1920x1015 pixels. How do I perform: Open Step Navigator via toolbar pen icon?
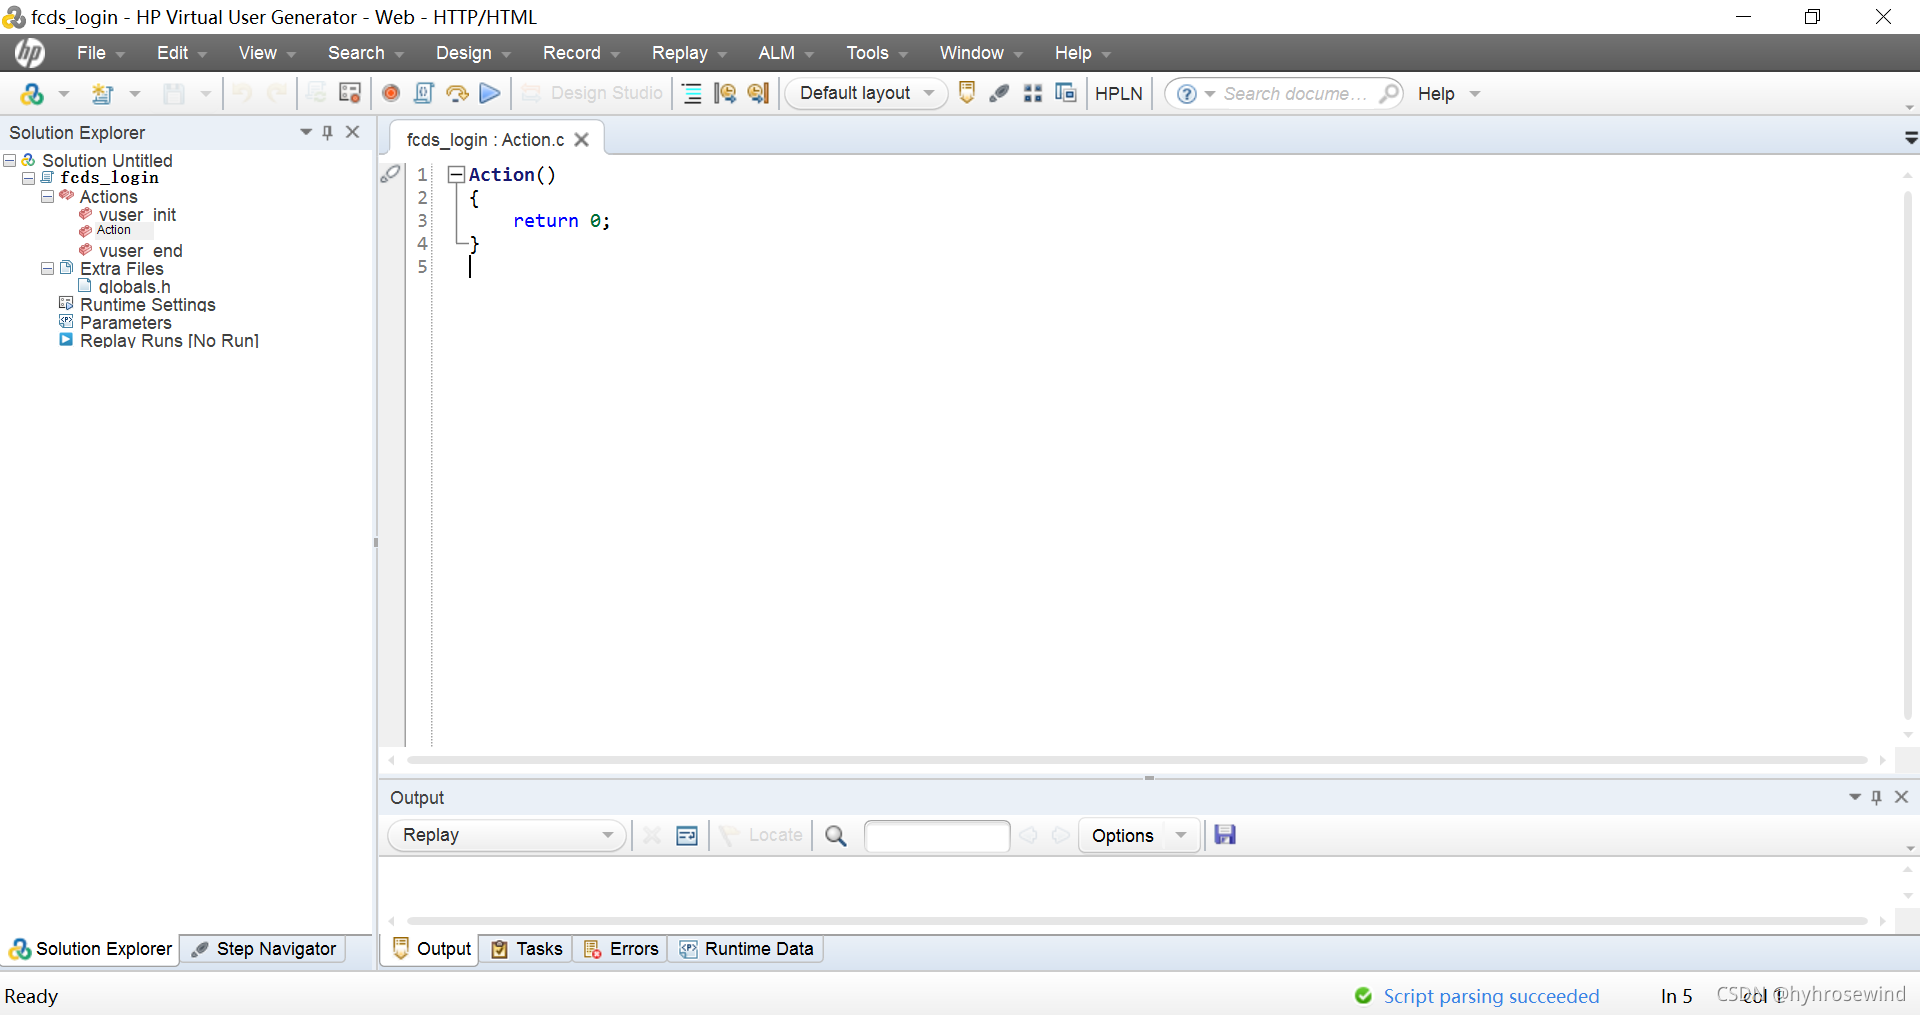[x=999, y=93]
